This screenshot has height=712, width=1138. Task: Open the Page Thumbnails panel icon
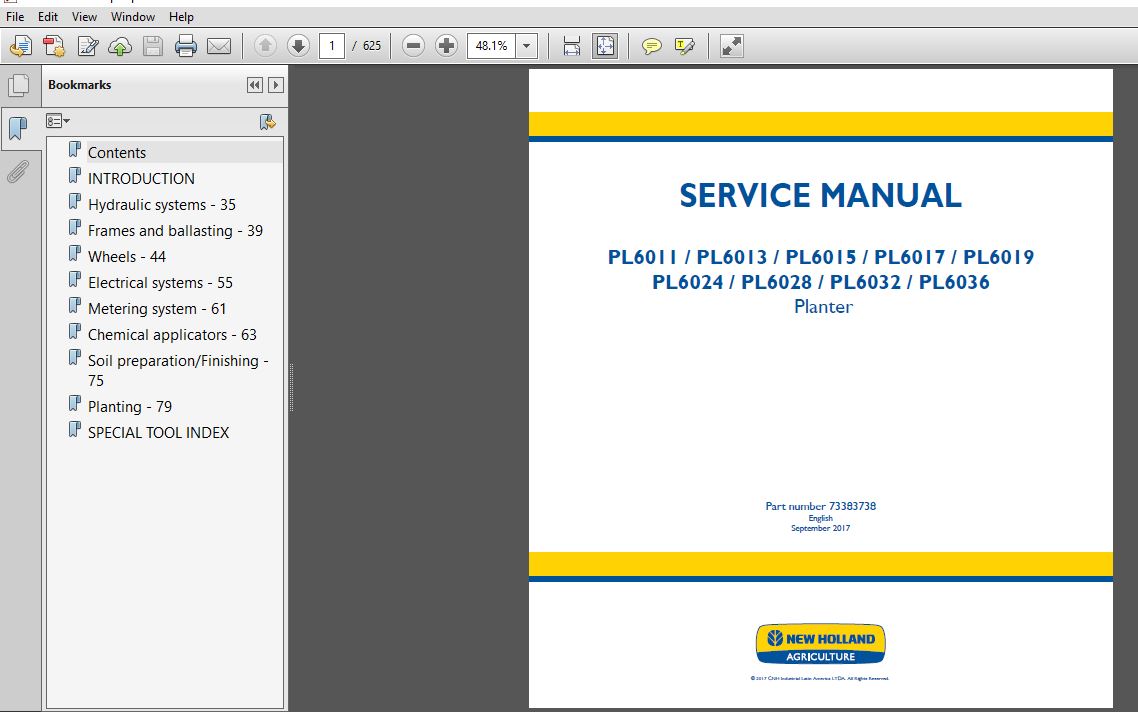[x=19, y=86]
